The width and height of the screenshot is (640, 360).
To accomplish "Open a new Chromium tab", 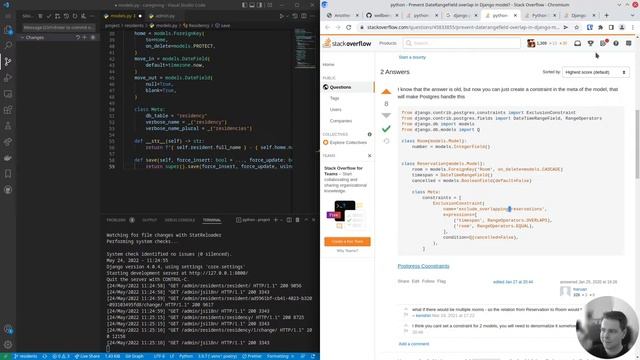I will tap(607, 15).
